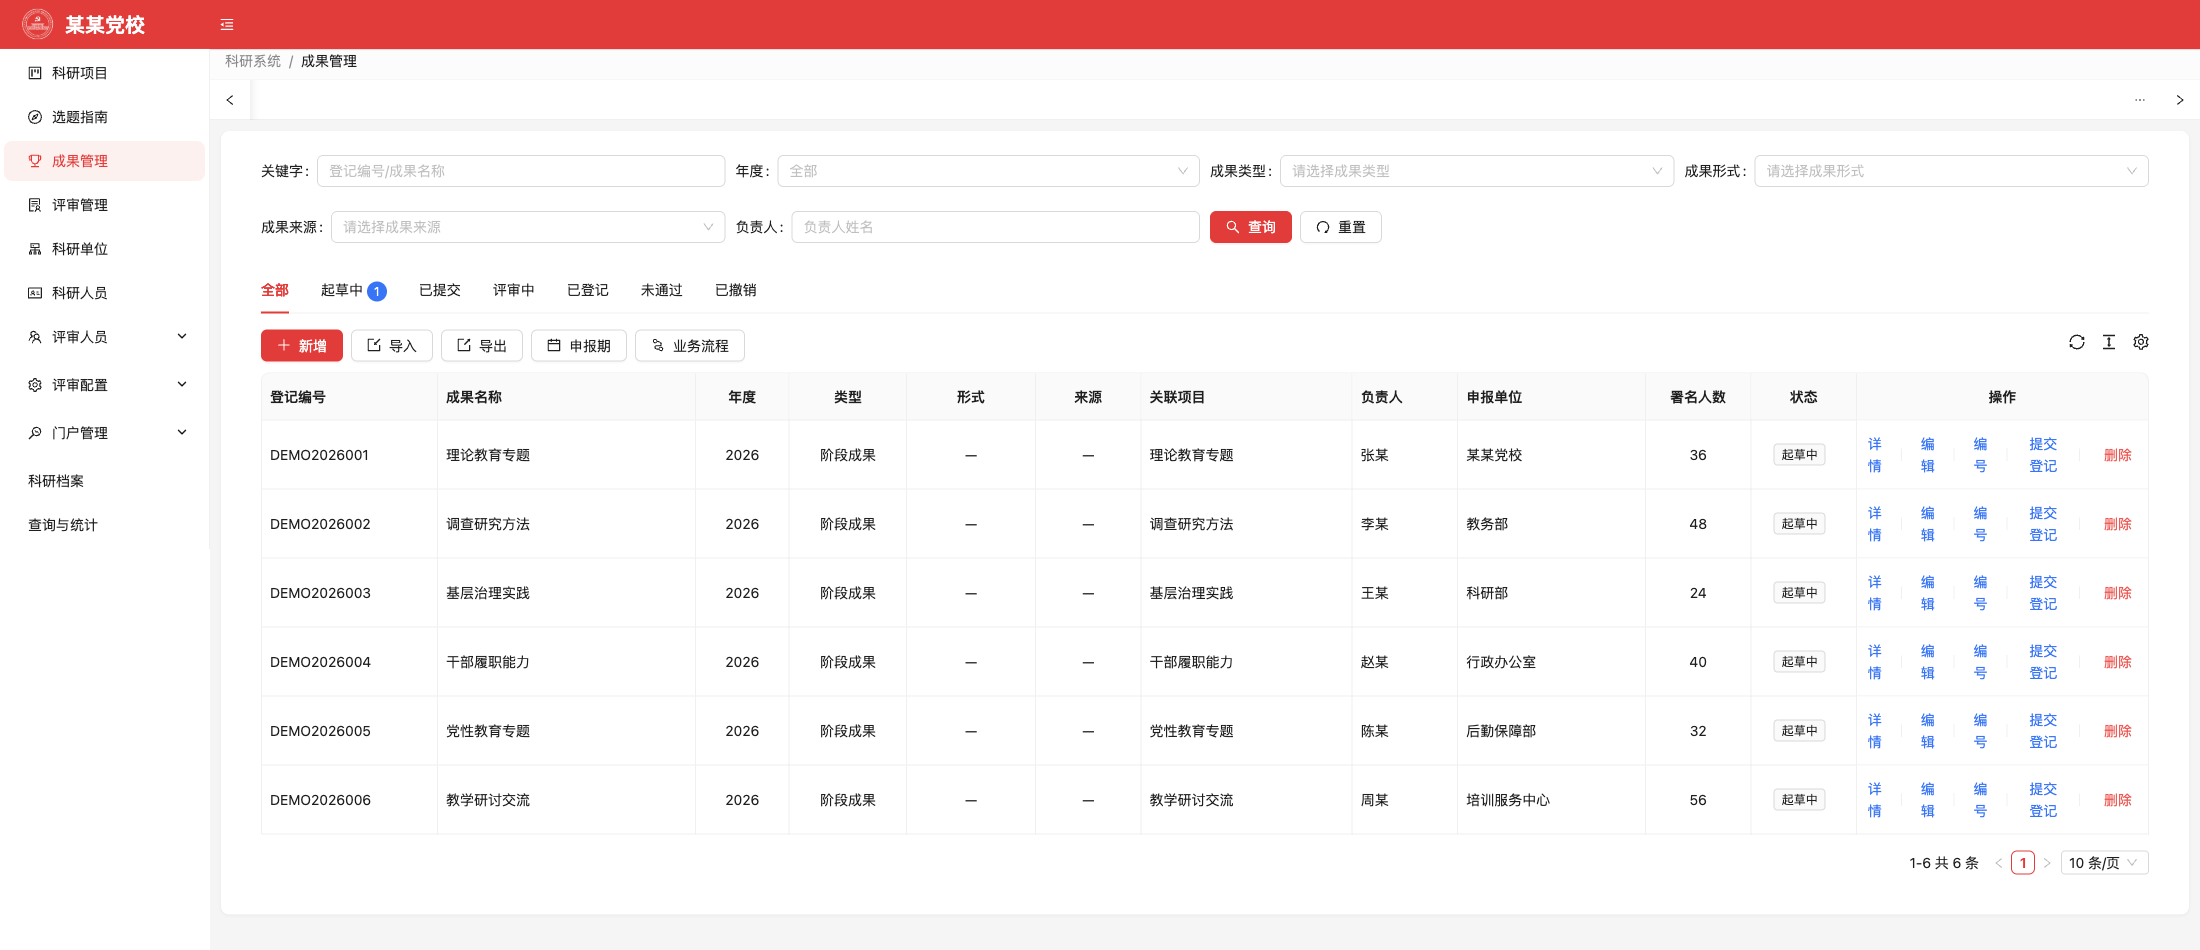Open the 申报期 button
The image size is (2200, 950).
(x=579, y=346)
